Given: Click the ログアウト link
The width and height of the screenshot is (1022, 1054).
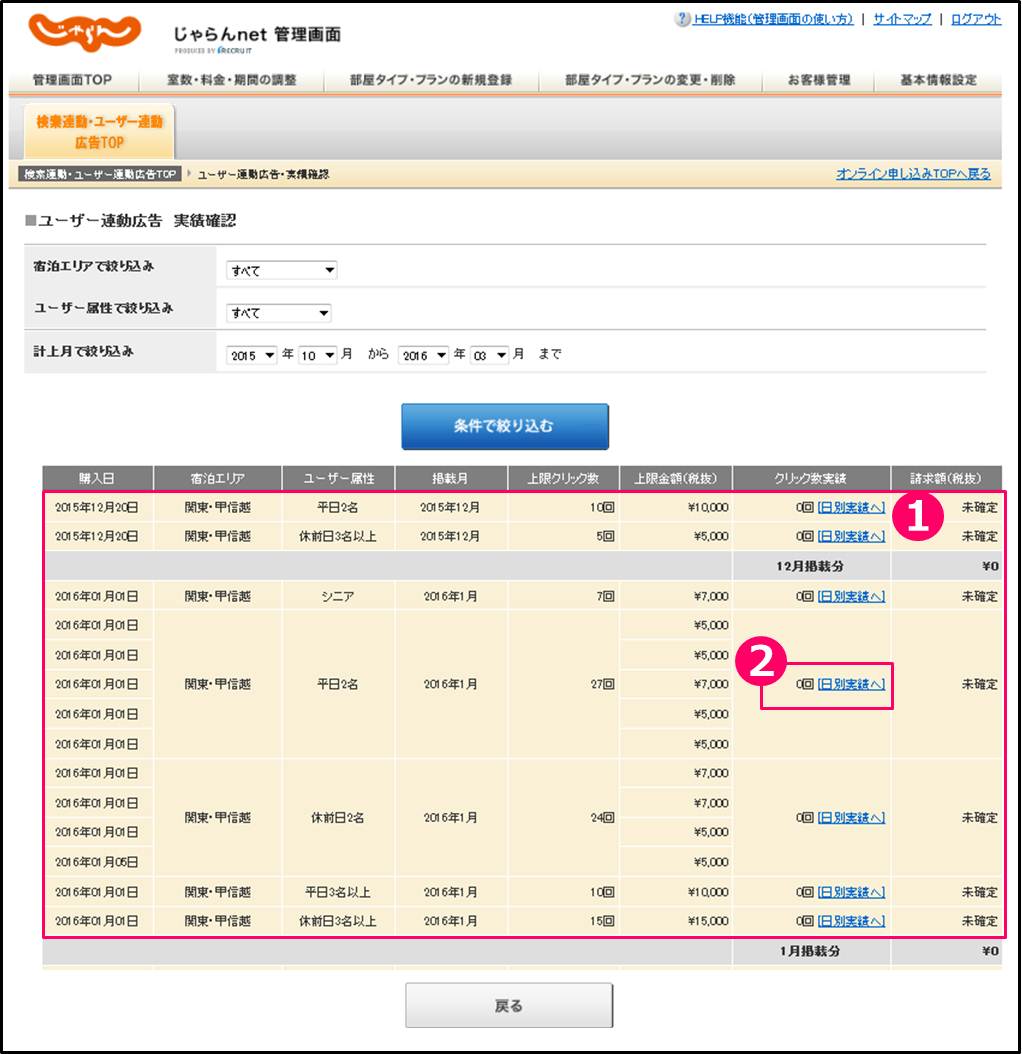Looking at the screenshot, I should click(x=975, y=20).
